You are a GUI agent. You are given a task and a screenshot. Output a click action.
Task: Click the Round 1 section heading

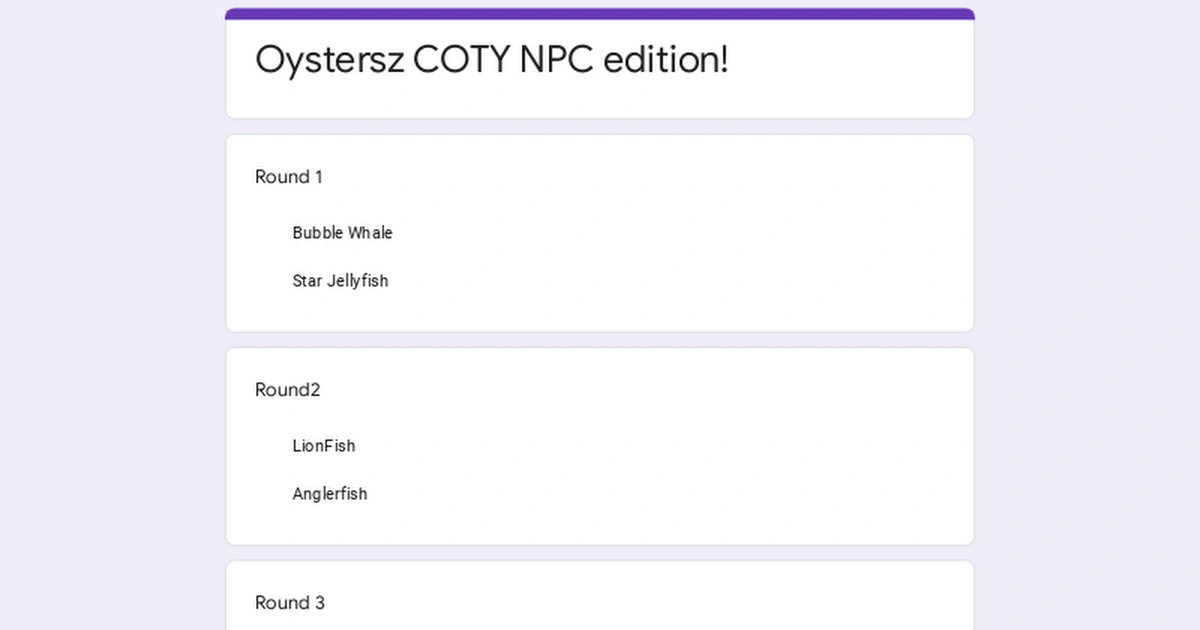click(288, 177)
